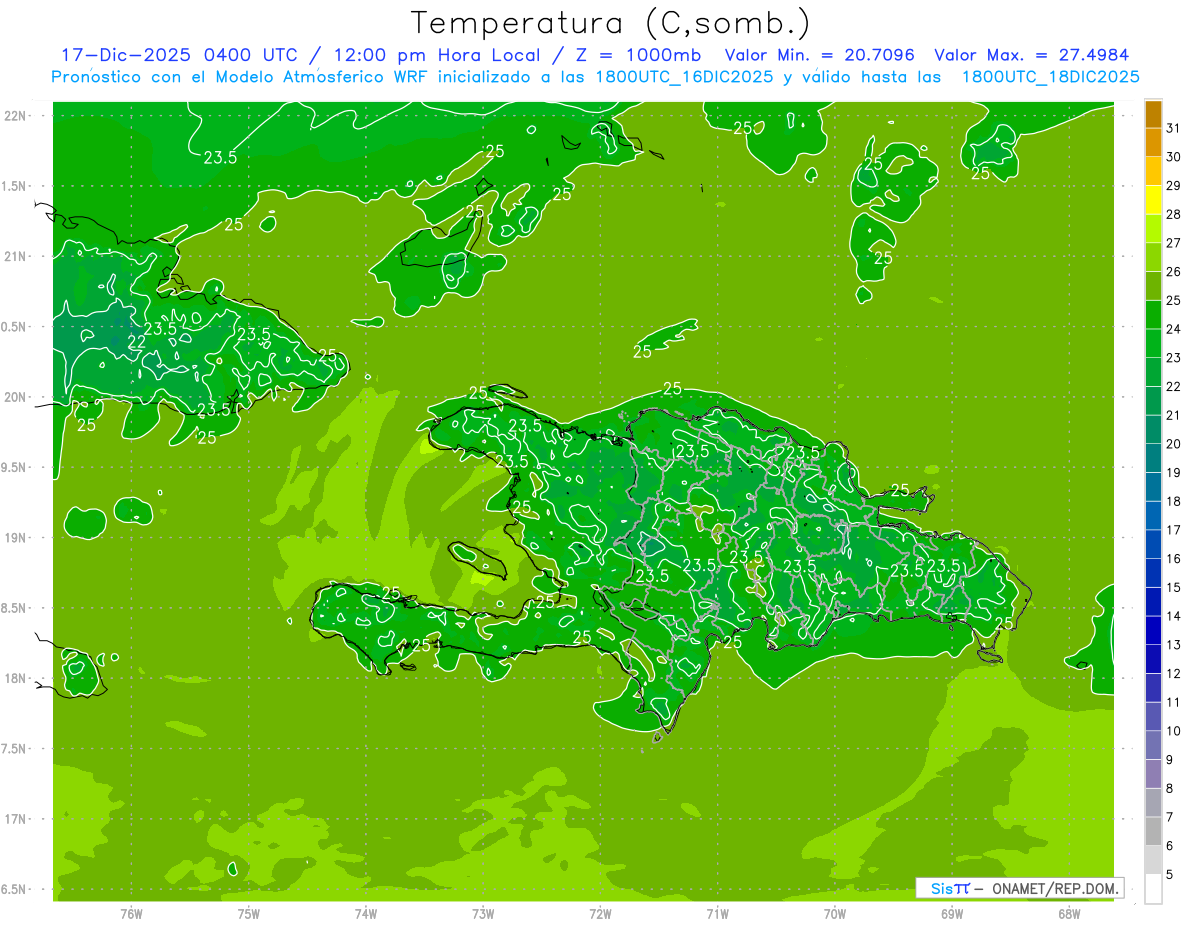Click the "22" contour label over eastern Cuba
Viewport: 1200px width, 927px height.
[137, 343]
